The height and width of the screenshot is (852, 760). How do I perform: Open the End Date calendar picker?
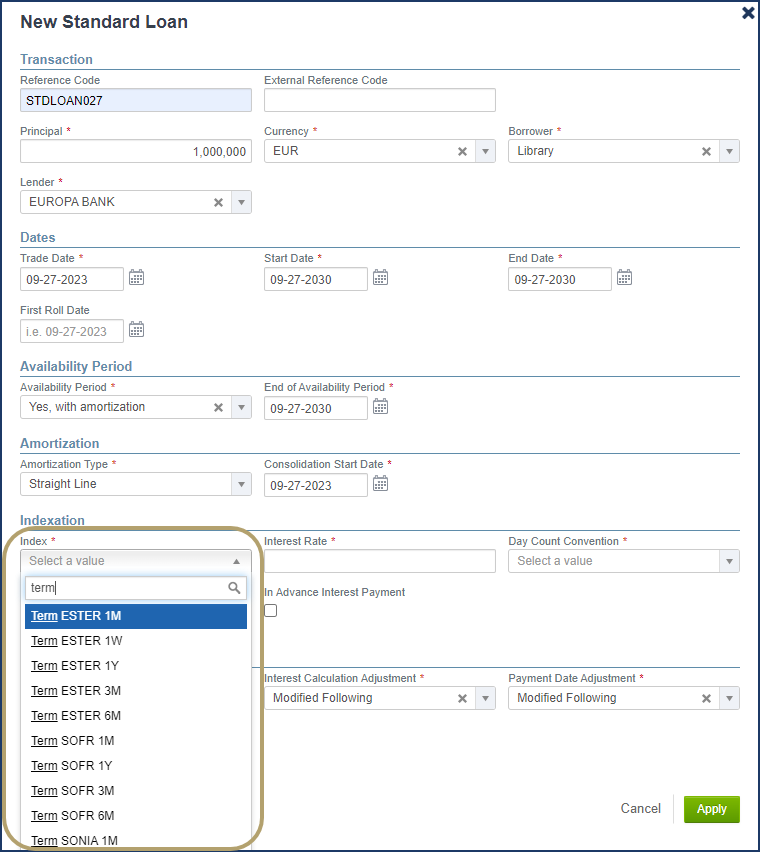(x=624, y=278)
